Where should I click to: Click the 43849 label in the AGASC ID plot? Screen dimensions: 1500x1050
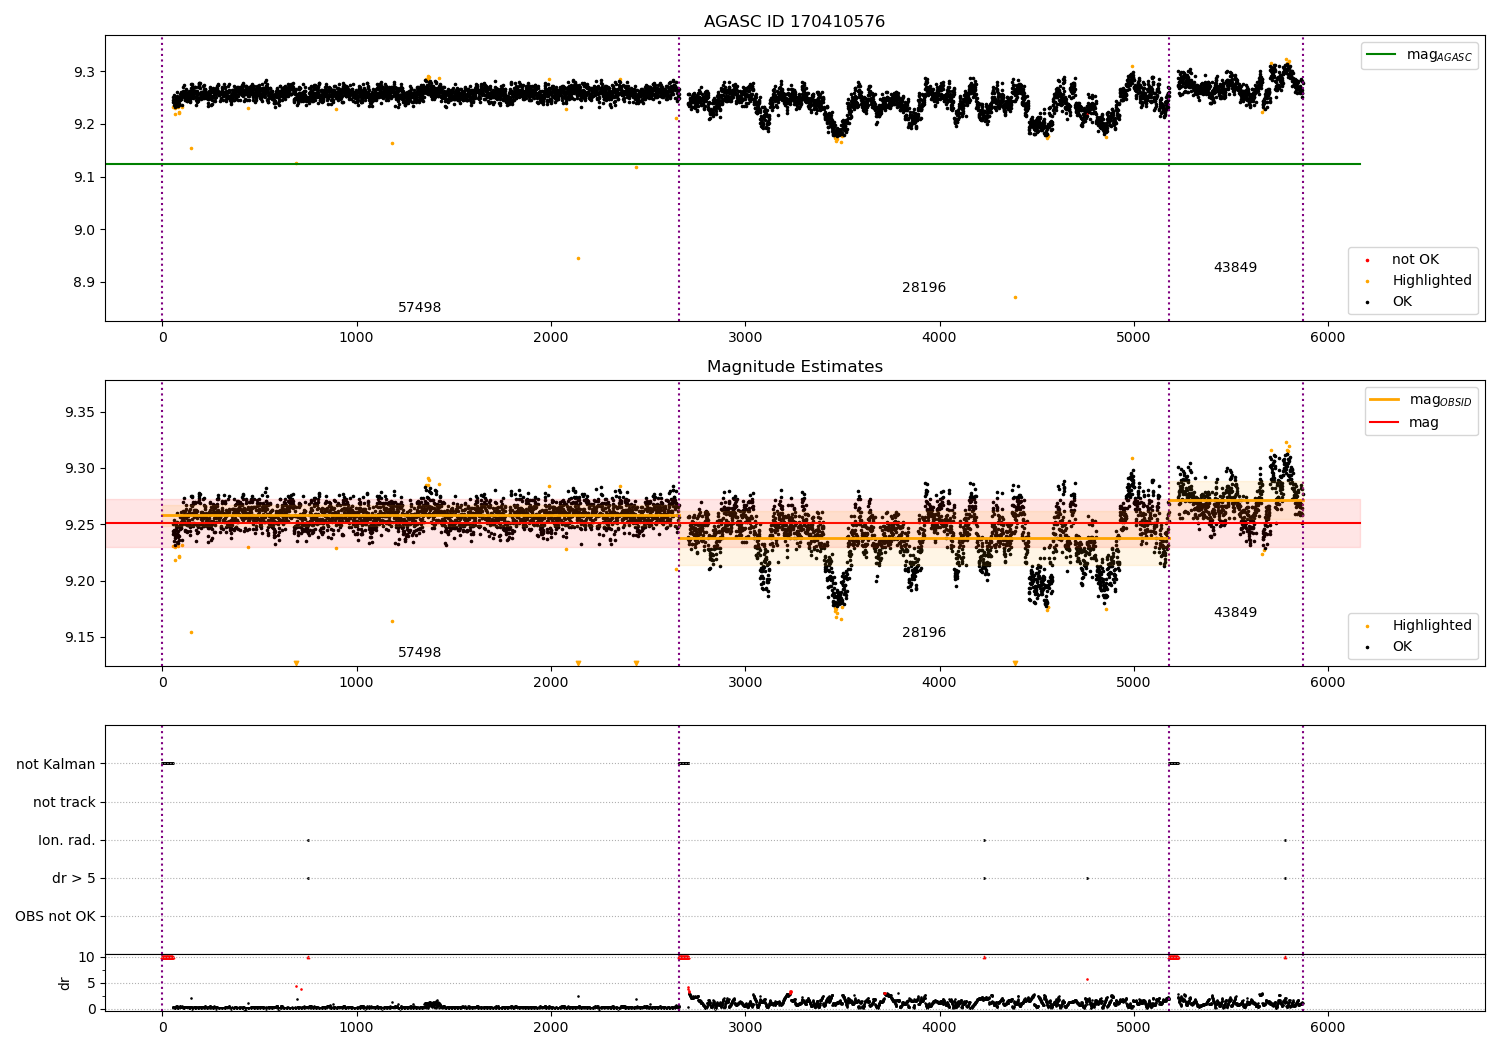pyautogui.click(x=1235, y=268)
